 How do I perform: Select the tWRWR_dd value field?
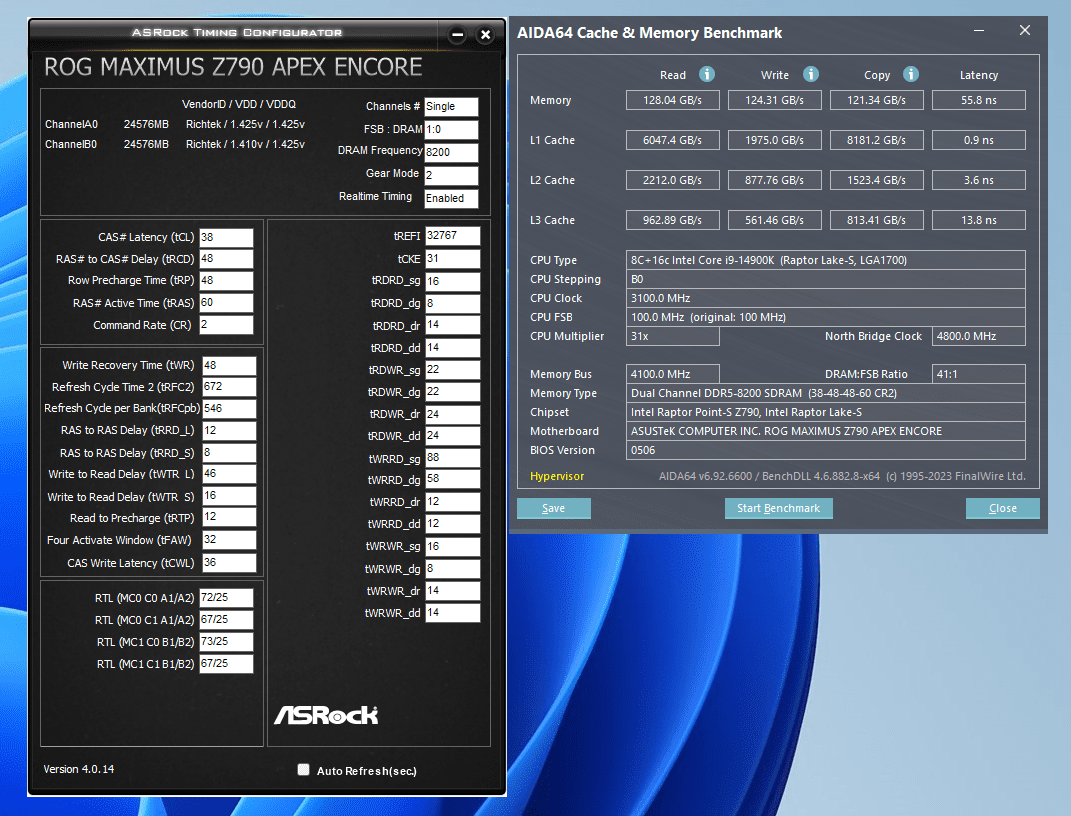[x=452, y=613]
